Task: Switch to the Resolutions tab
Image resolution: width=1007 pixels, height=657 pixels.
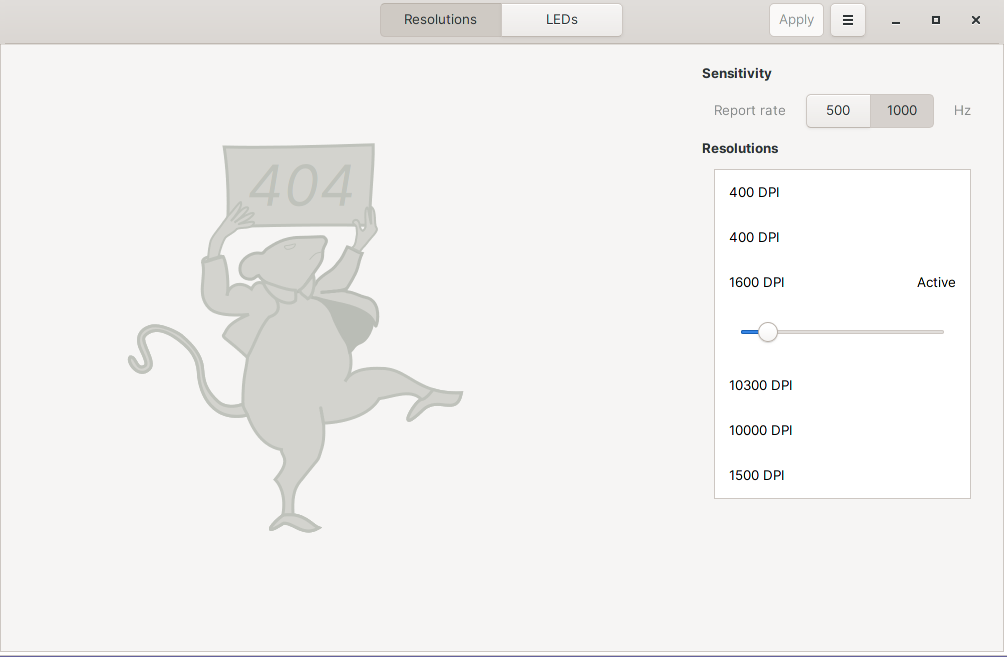Action: tap(440, 20)
